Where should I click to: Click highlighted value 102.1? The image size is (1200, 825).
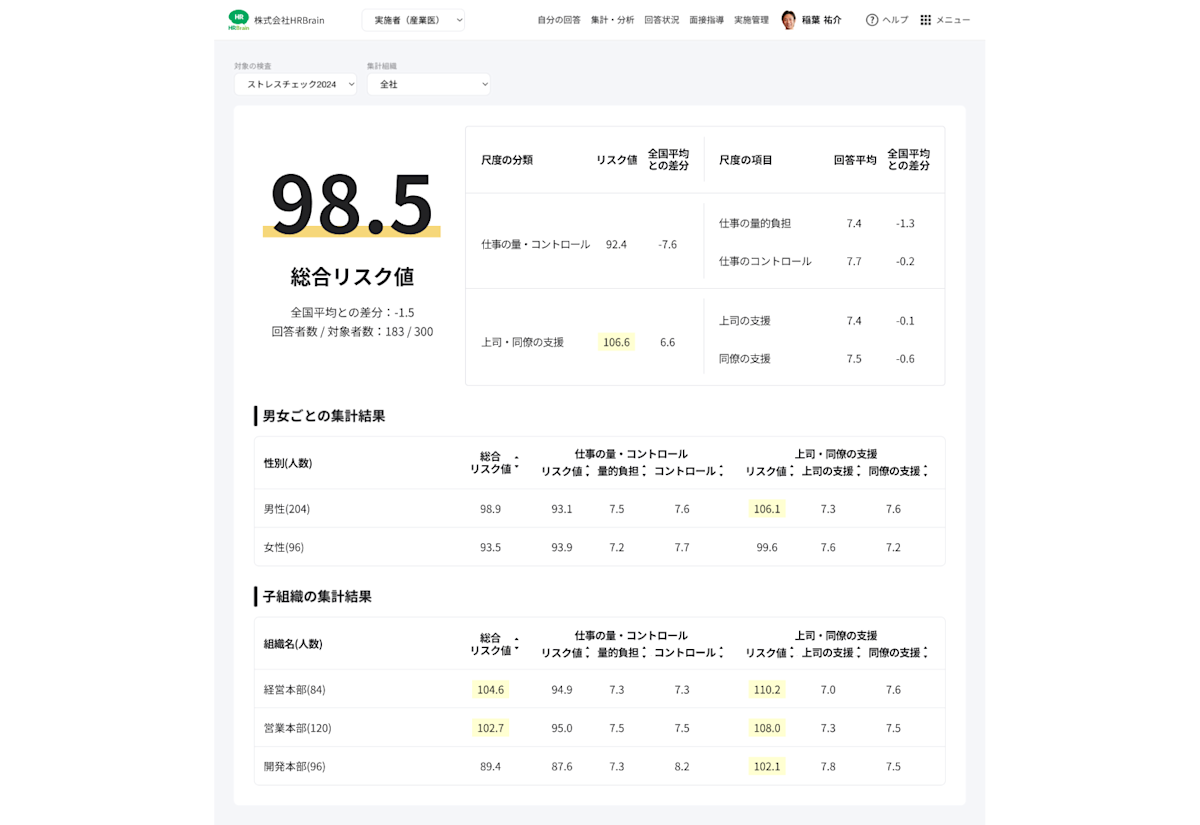(767, 766)
